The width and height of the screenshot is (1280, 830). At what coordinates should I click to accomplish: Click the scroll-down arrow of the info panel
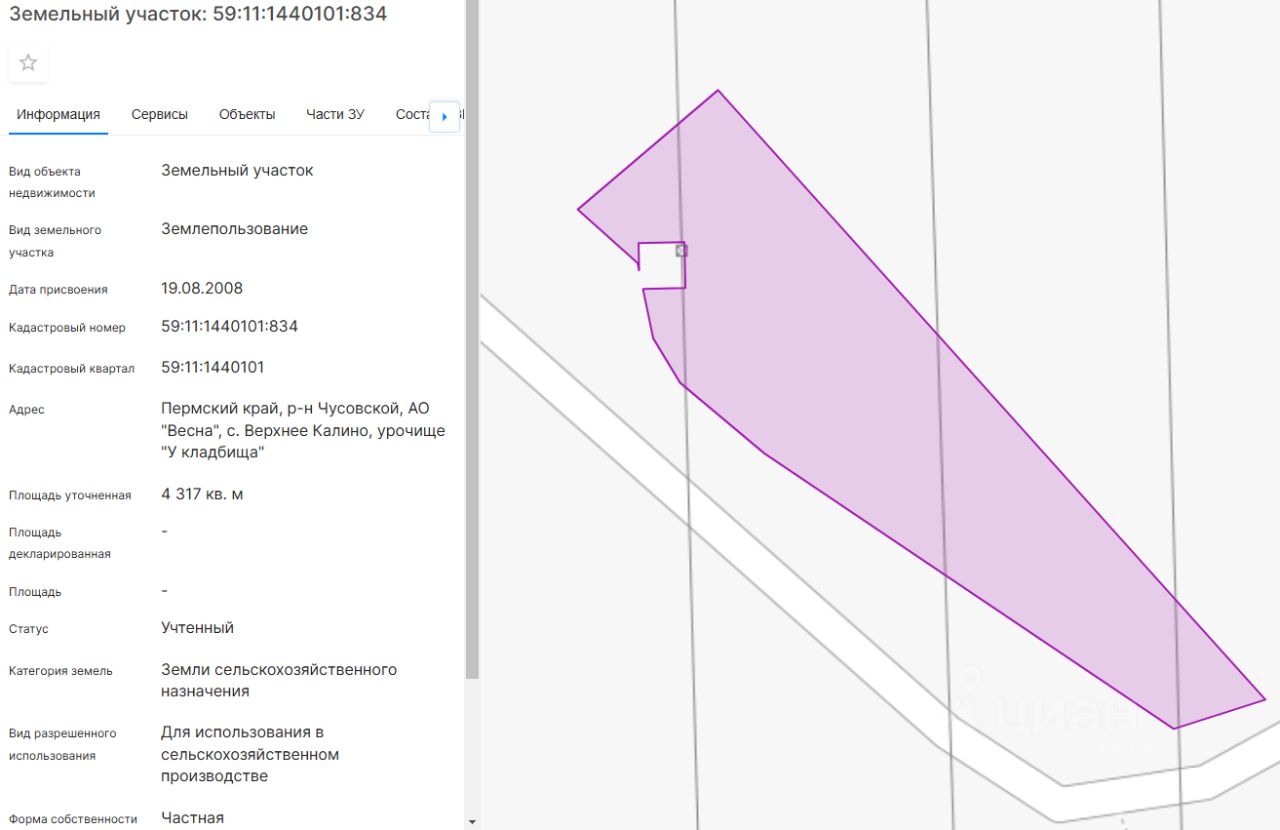(472, 821)
